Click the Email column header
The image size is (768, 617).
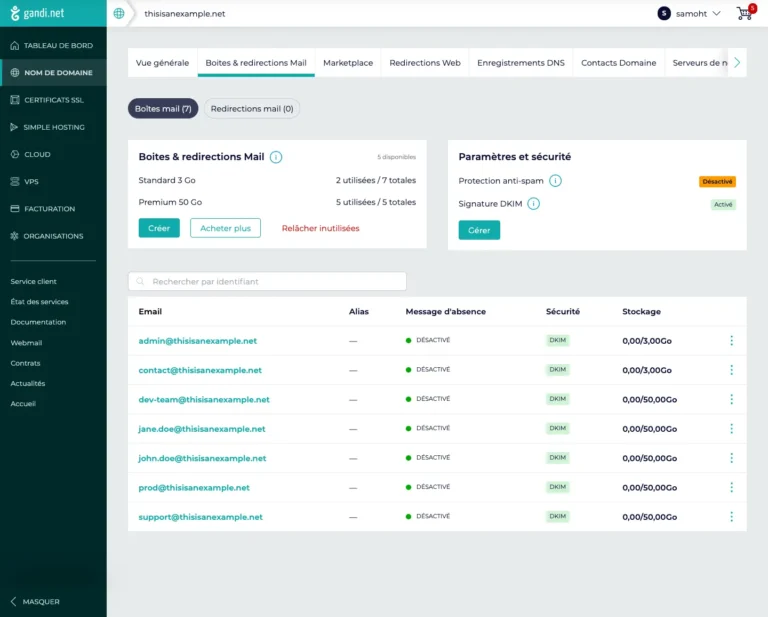point(150,311)
